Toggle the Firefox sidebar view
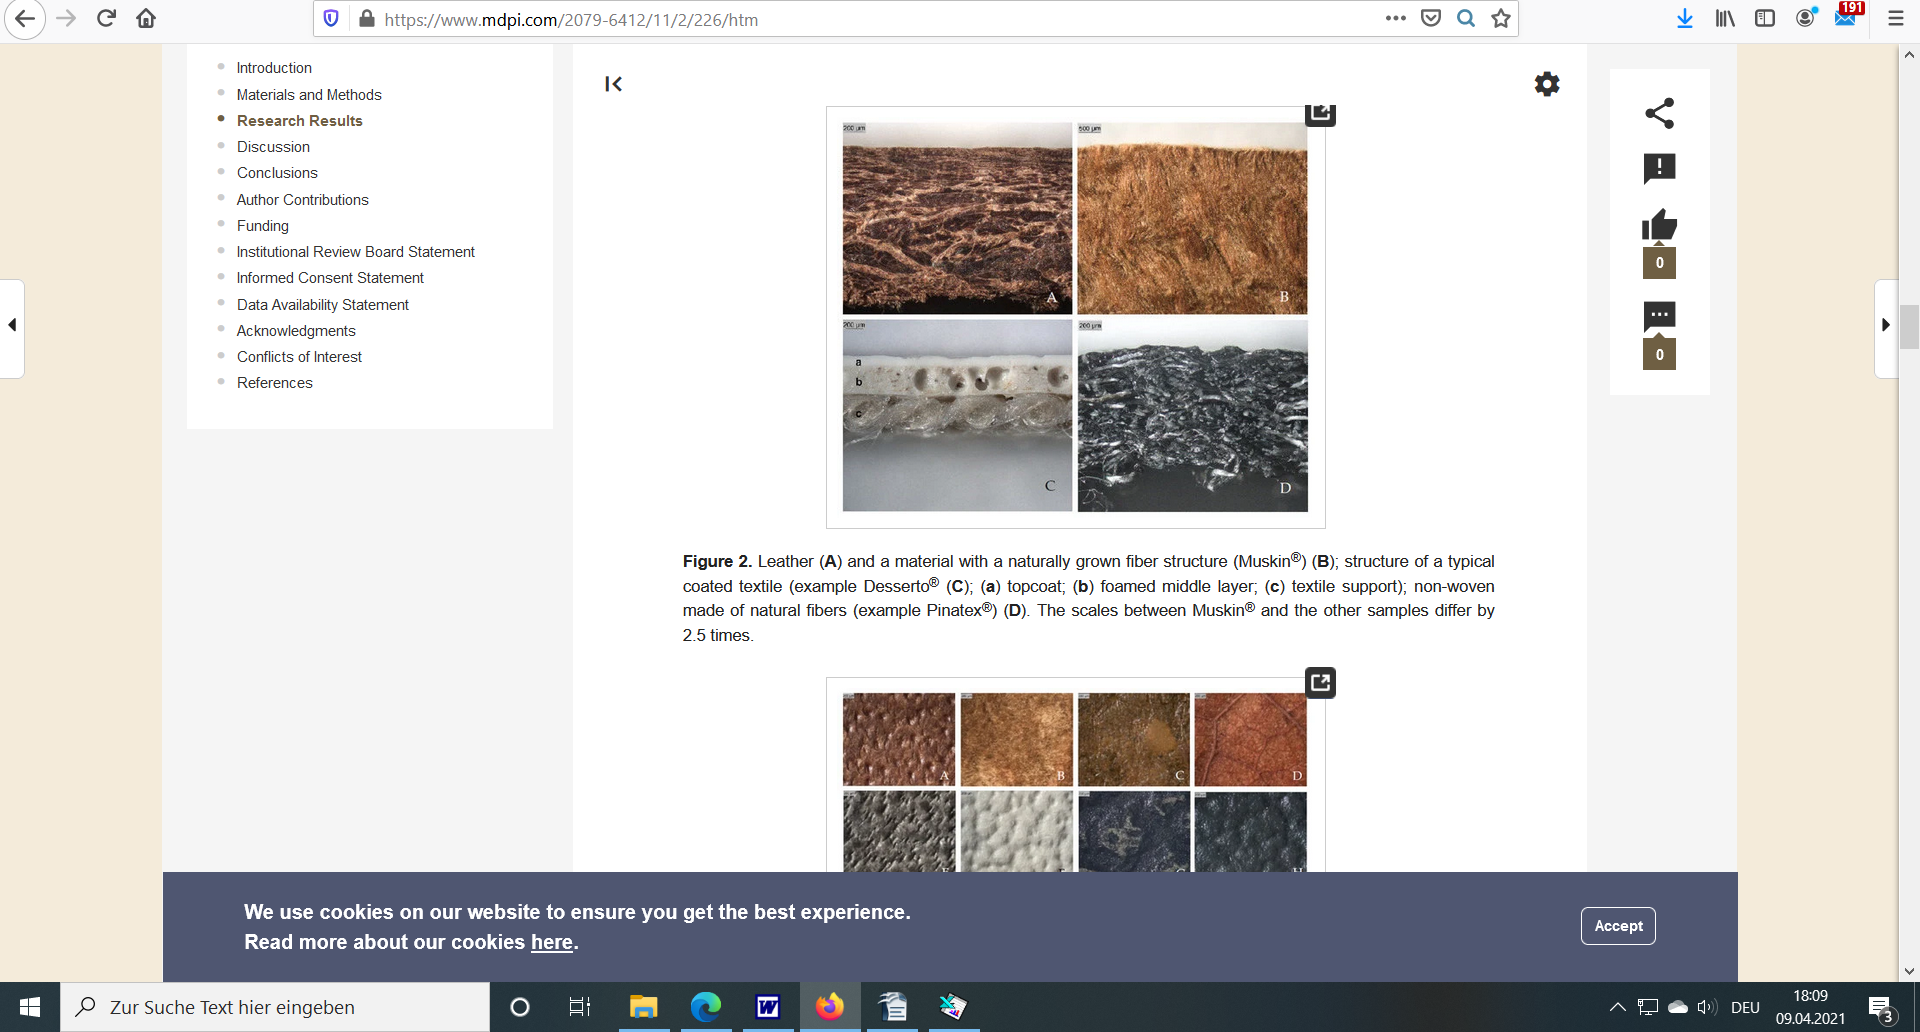The image size is (1920, 1032). coord(1765,19)
